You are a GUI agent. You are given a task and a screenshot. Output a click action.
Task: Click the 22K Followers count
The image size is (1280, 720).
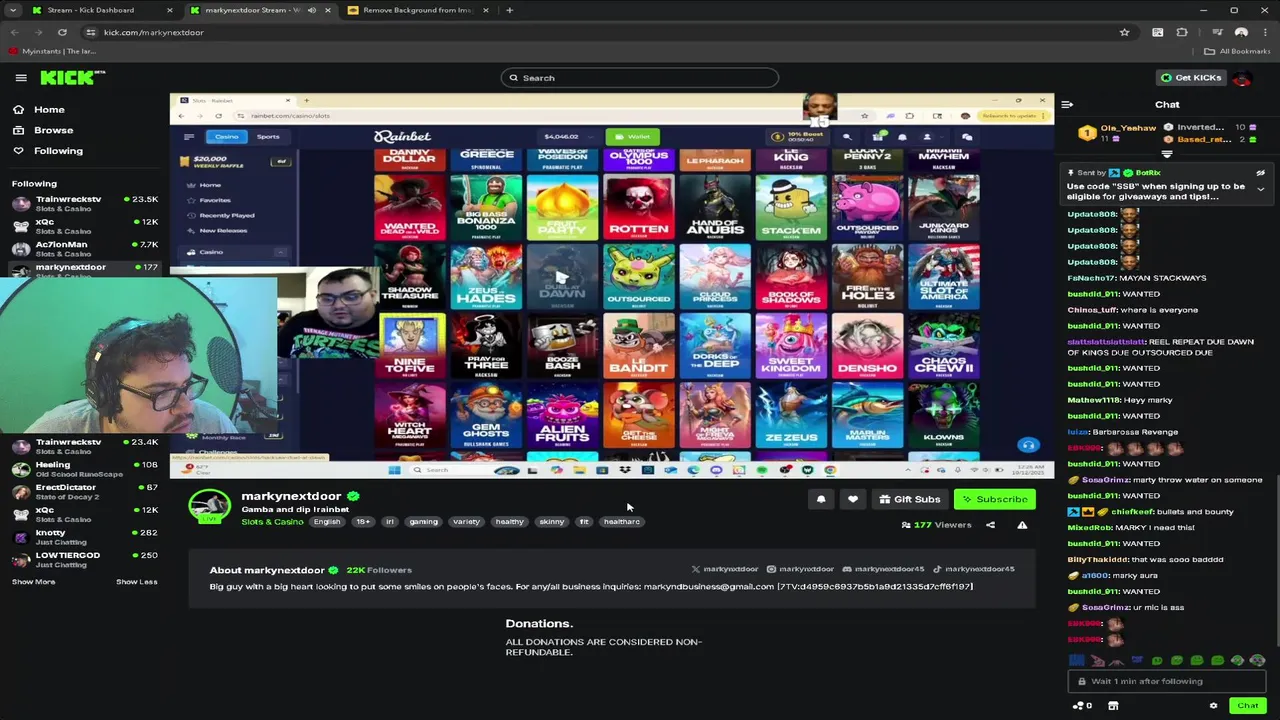coord(379,570)
